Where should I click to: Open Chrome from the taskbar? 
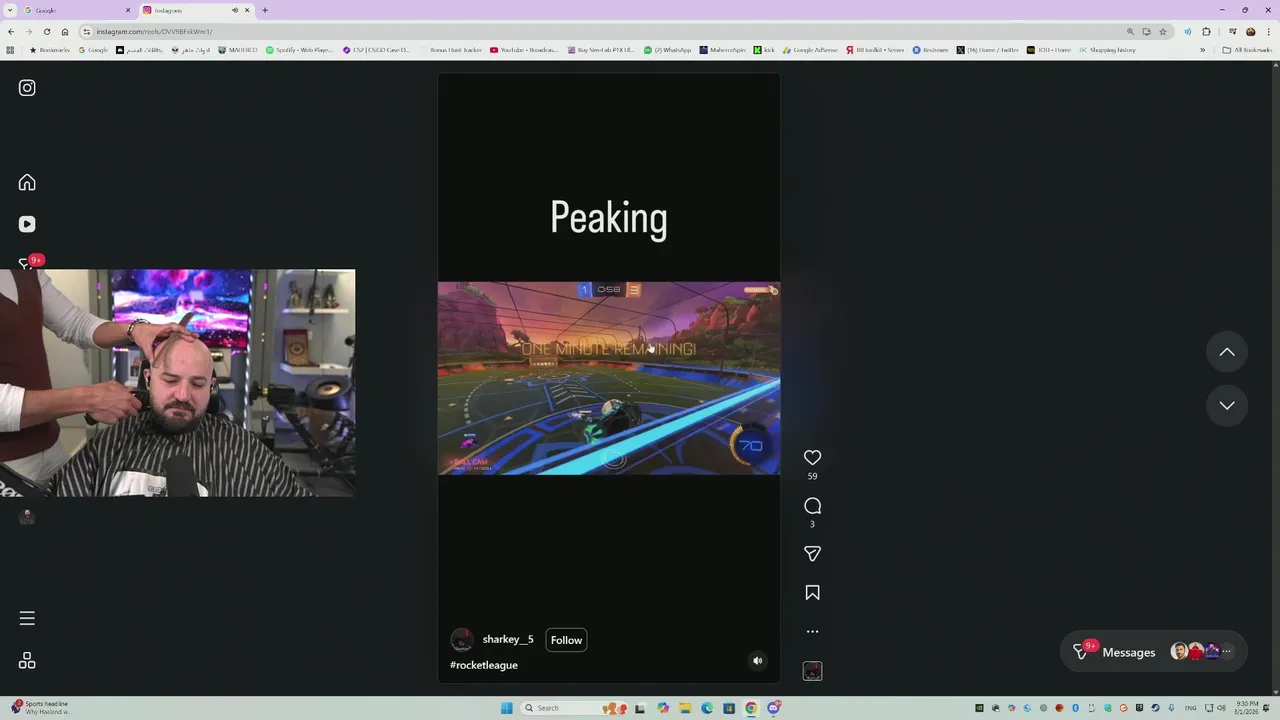click(751, 708)
